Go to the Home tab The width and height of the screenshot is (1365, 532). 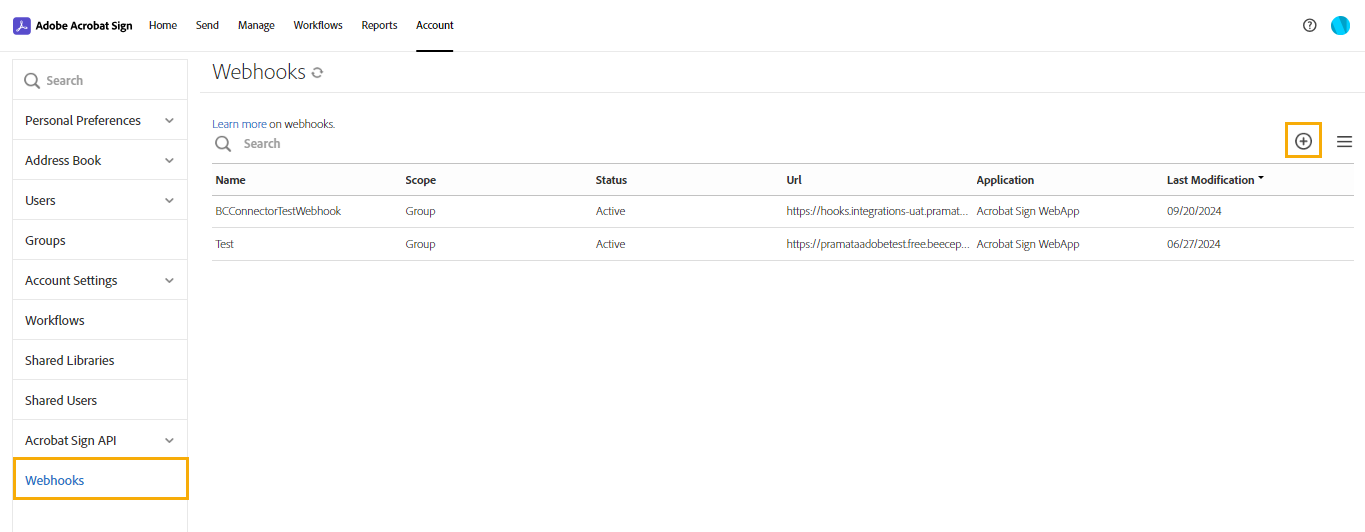[x=163, y=26]
